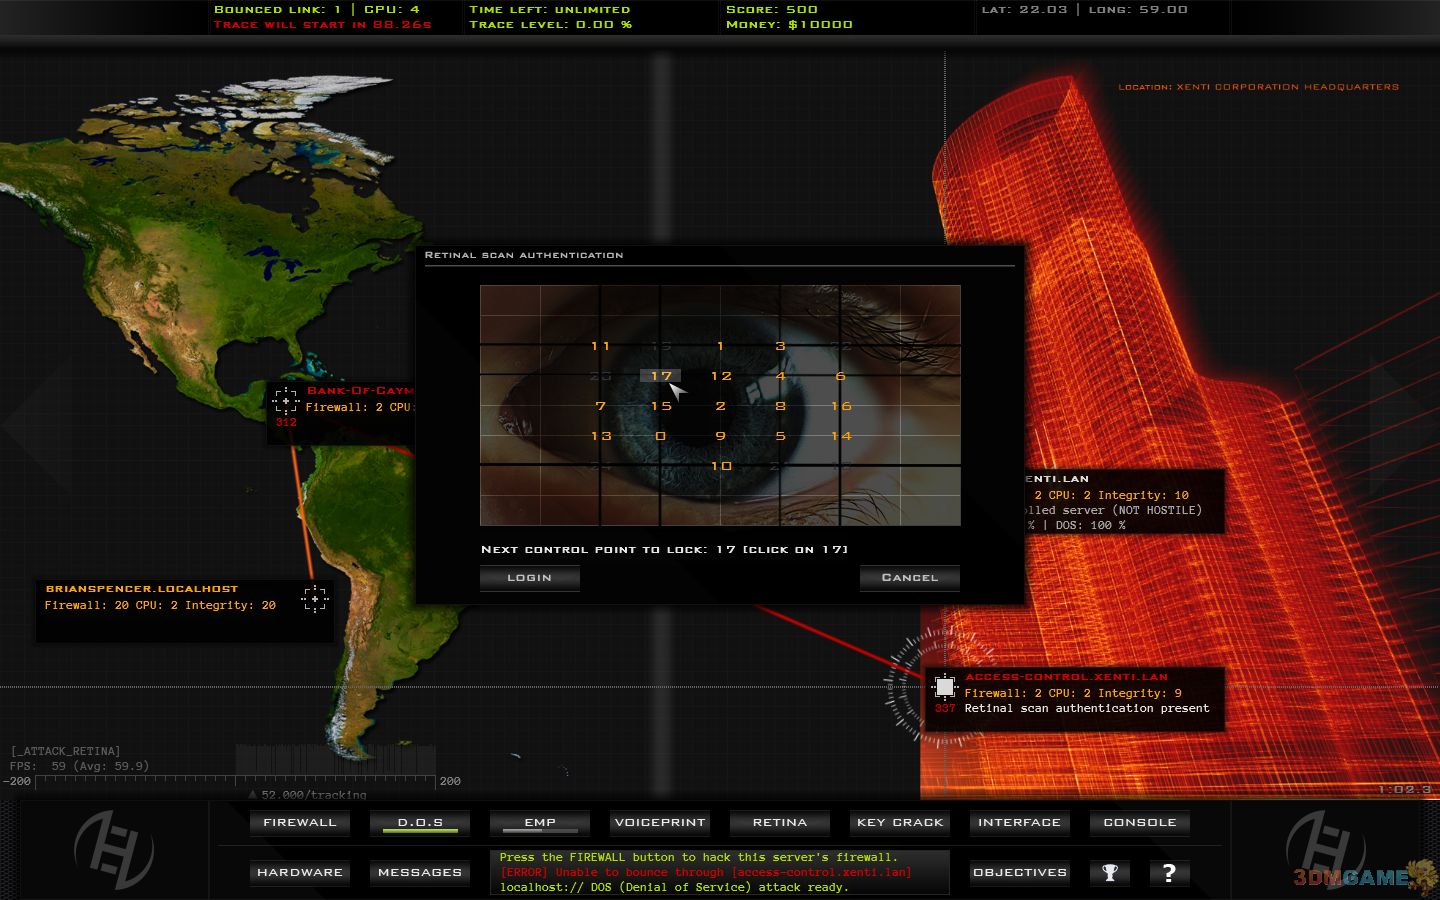Open the CONSOLE panel
Image resolution: width=1440 pixels, height=900 pixels.
click(1139, 822)
